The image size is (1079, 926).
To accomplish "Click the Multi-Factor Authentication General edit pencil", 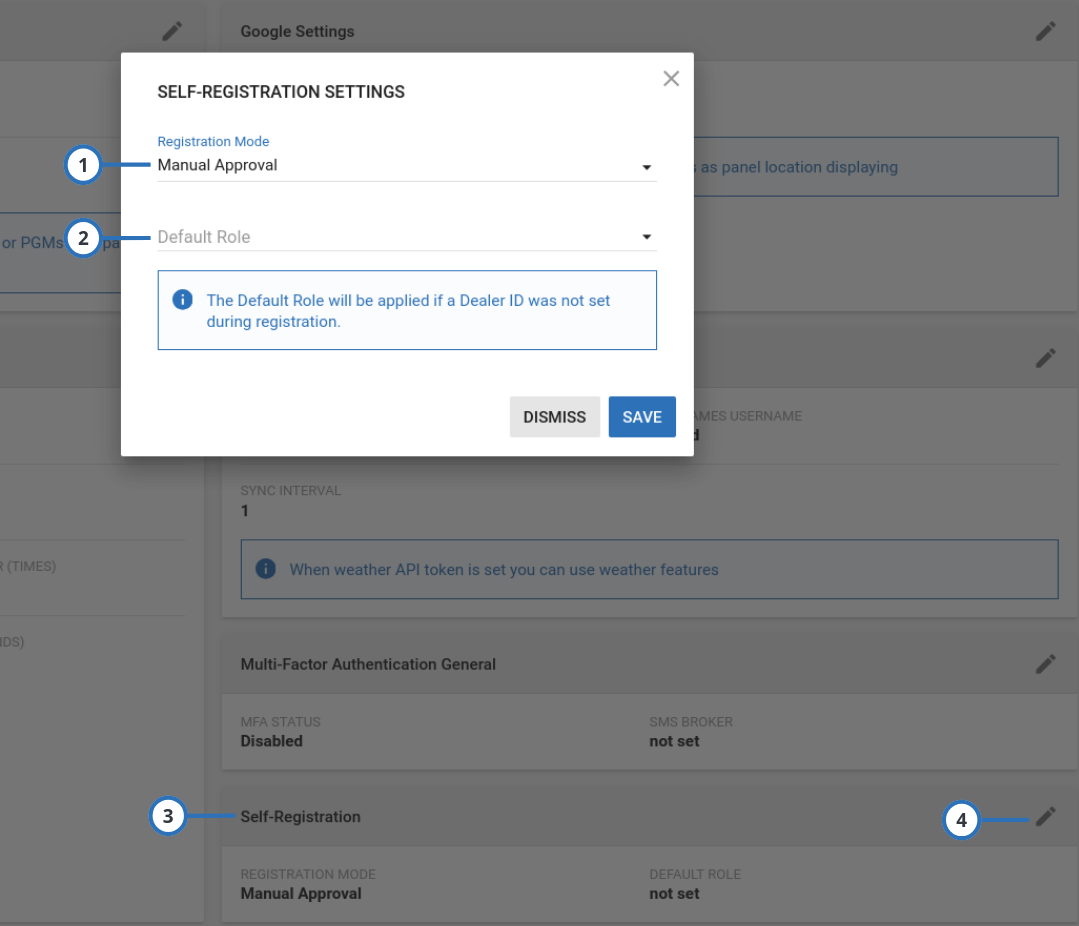I will [1046, 663].
